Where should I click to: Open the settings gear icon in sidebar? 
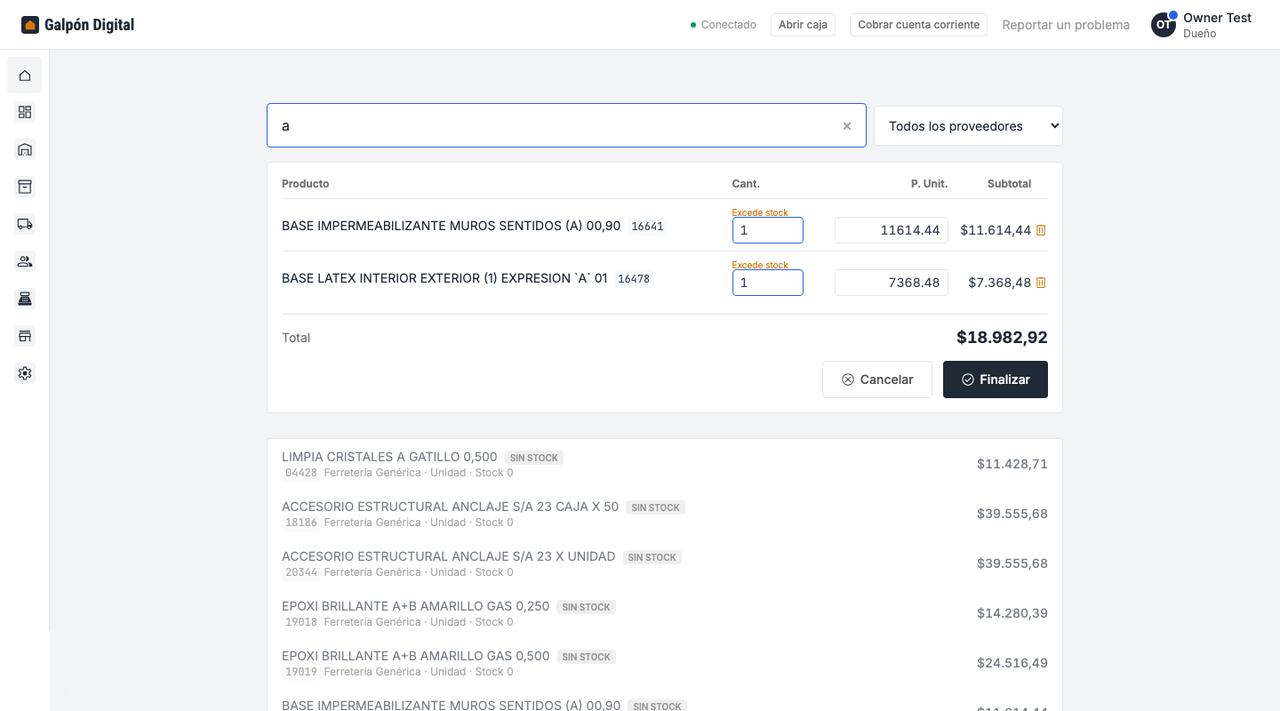point(25,373)
